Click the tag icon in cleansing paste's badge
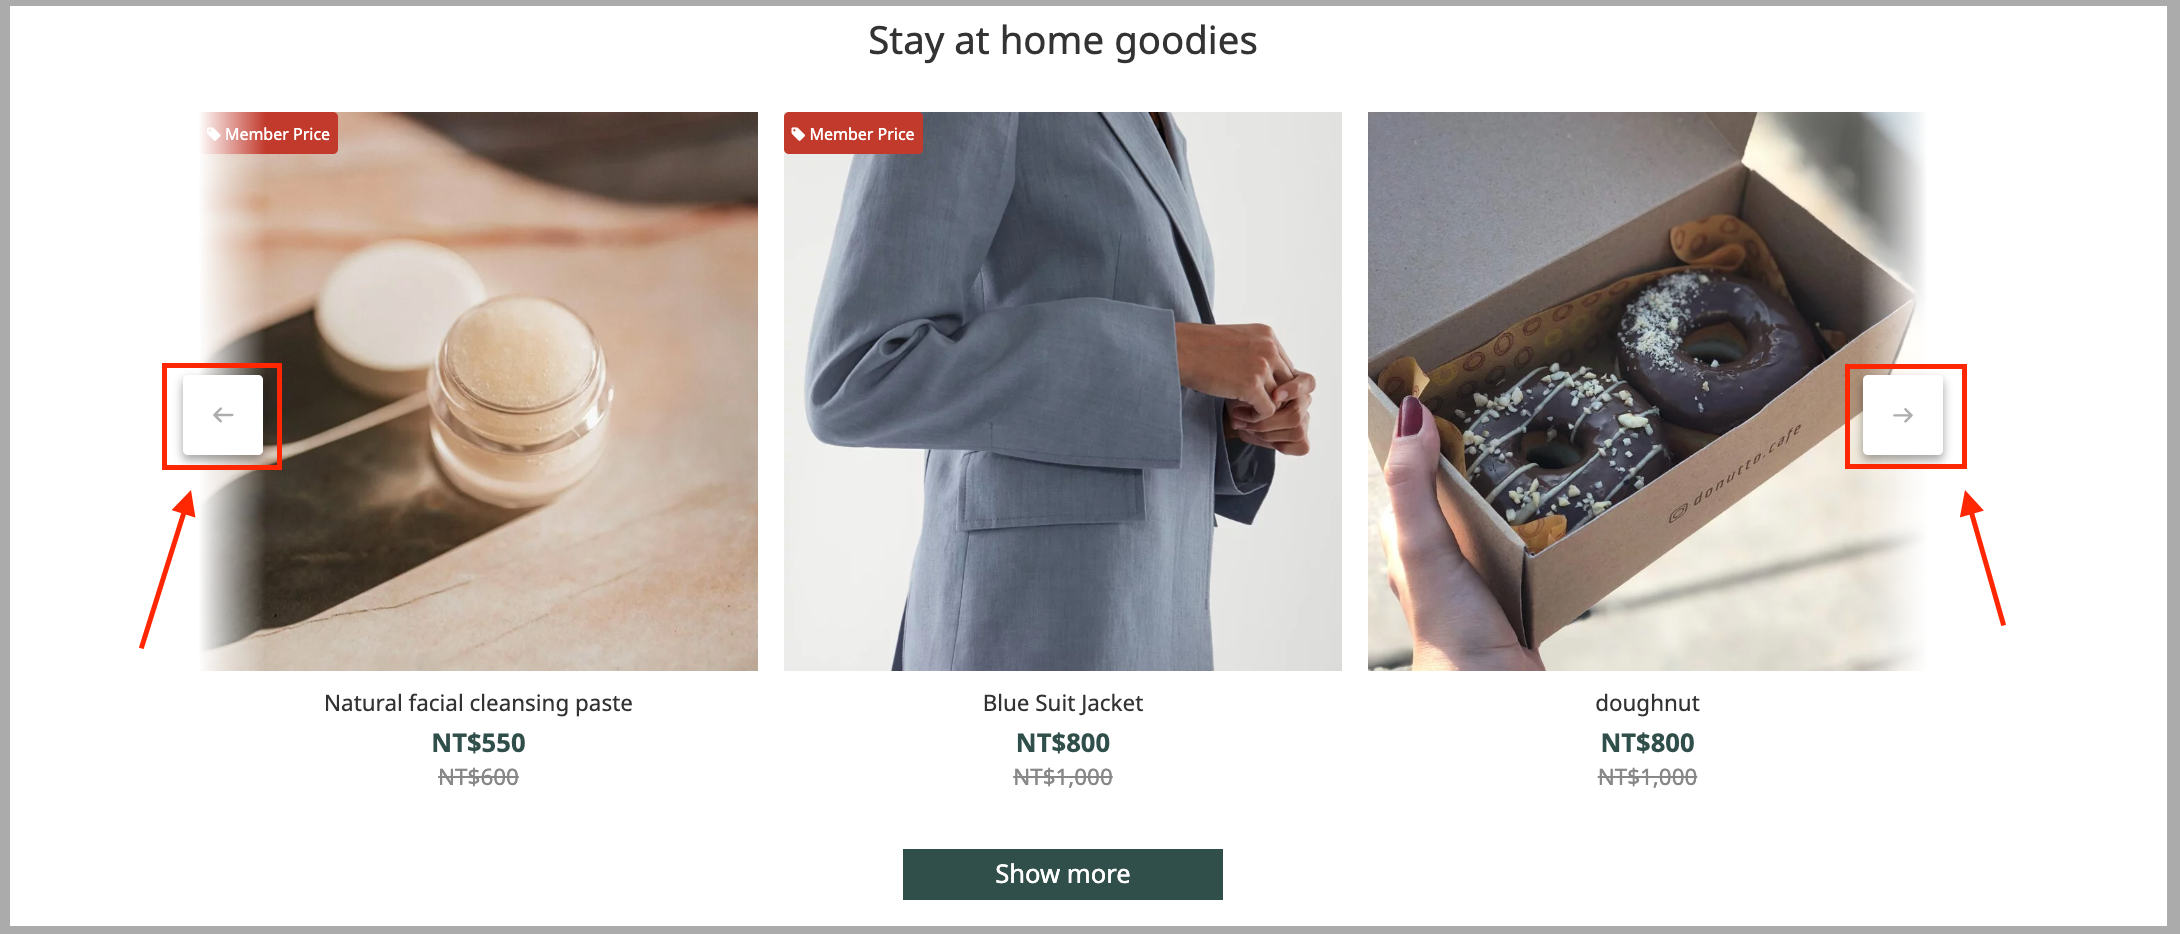2180x934 pixels. 214,134
